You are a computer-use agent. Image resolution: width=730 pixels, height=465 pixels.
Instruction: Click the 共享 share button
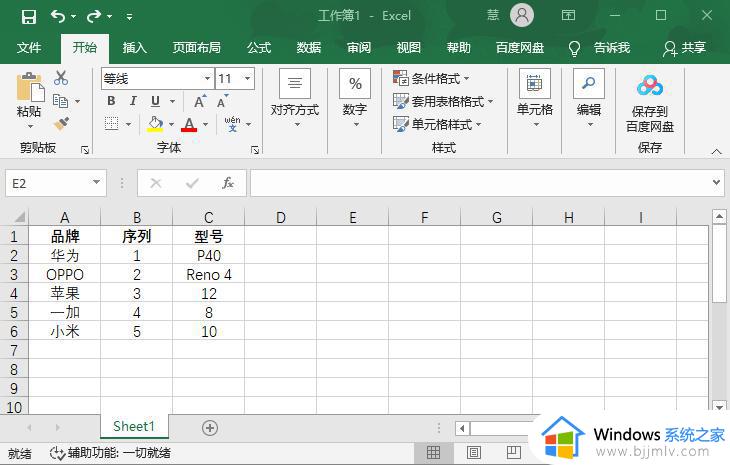pyautogui.click(x=684, y=48)
